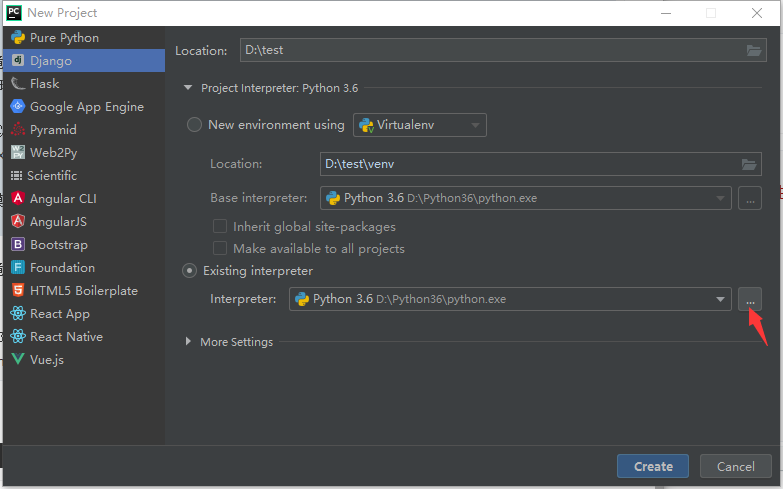The height and width of the screenshot is (489, 783).
Task: Select Pure Python in project list
Action: coord(64,38)
